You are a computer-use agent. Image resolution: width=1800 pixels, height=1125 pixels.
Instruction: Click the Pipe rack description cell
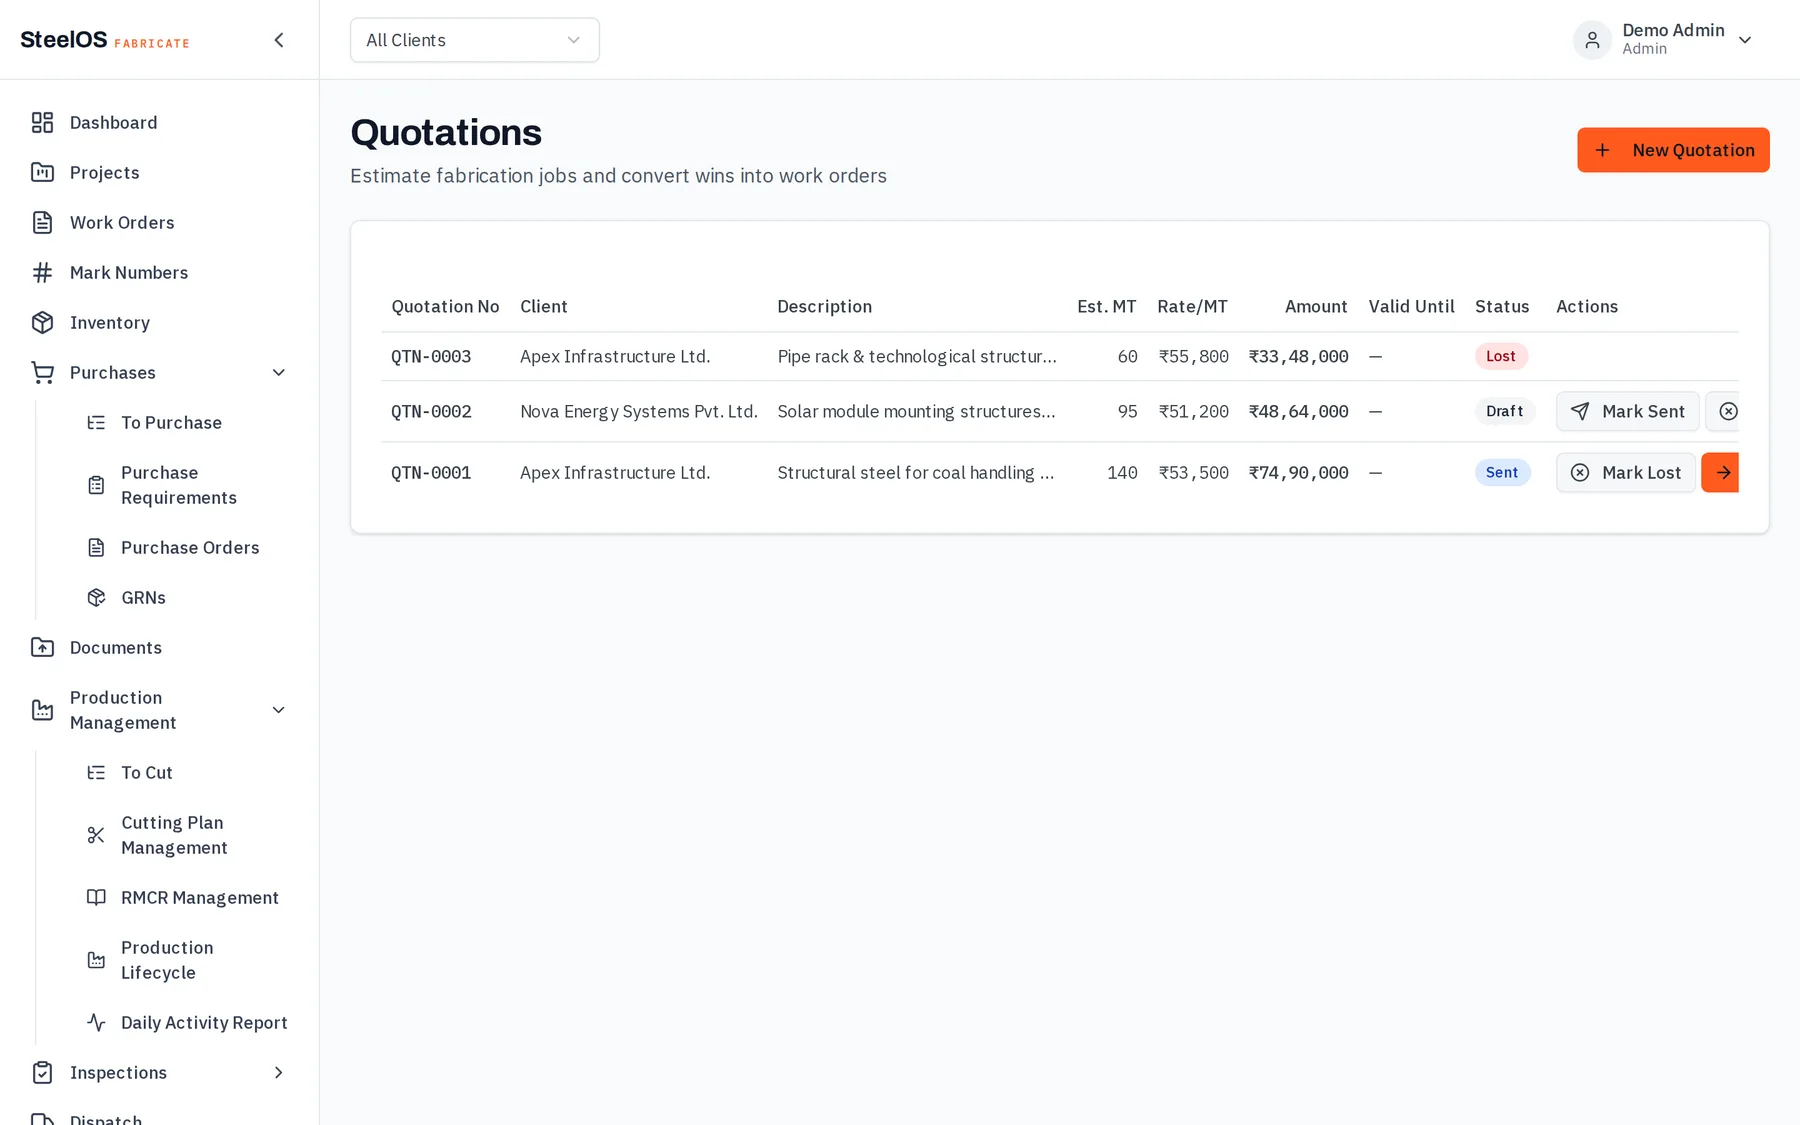[917, 356]
